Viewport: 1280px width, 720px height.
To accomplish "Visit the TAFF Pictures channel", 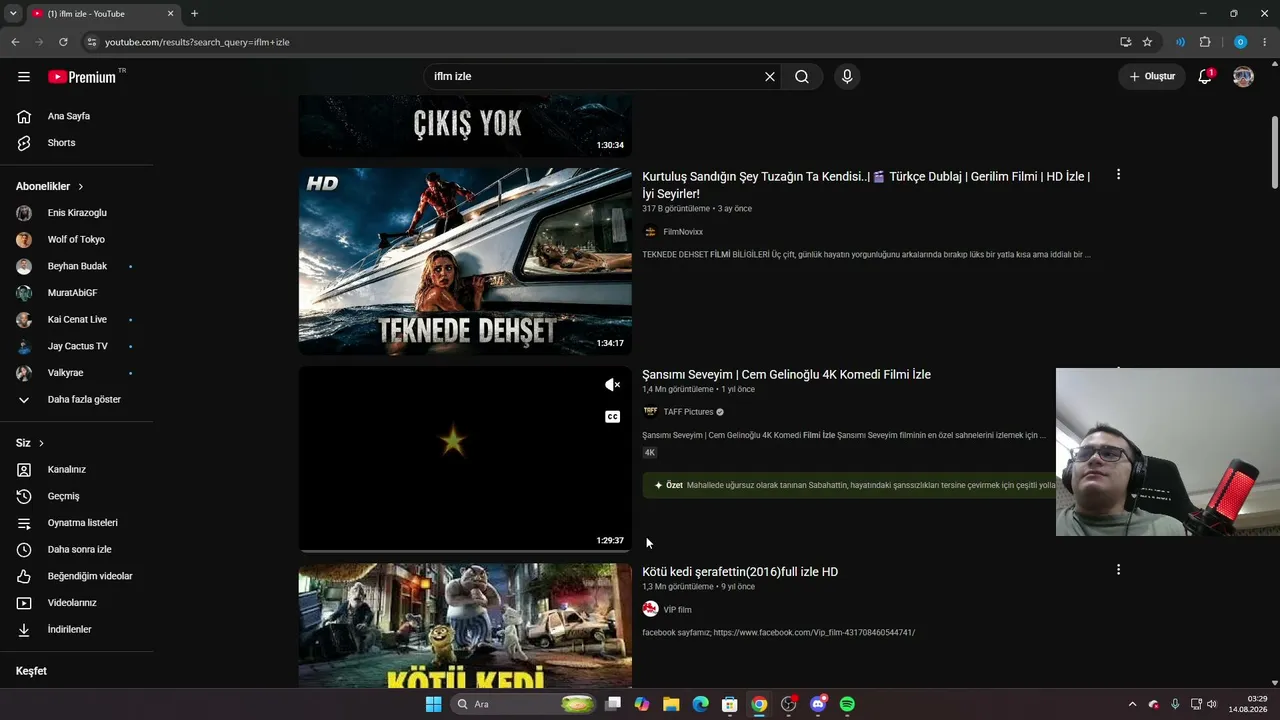I will click(x=688, y=412).
